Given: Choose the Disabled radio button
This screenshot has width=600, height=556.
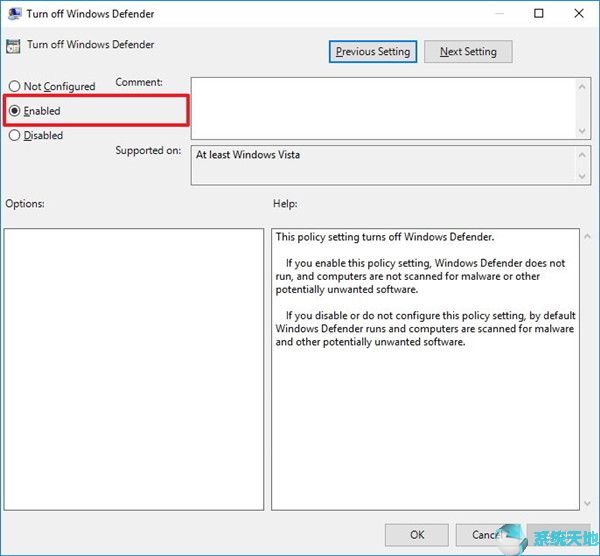Looking at the screenshot, I should (14, 135).
